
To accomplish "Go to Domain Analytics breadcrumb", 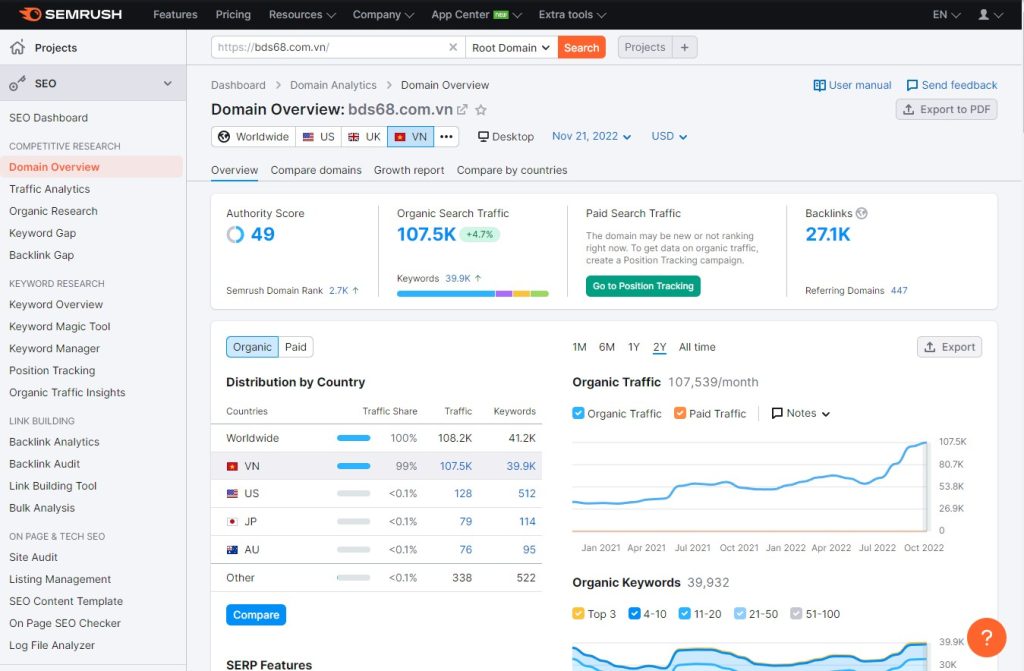I will coord(333,85).
